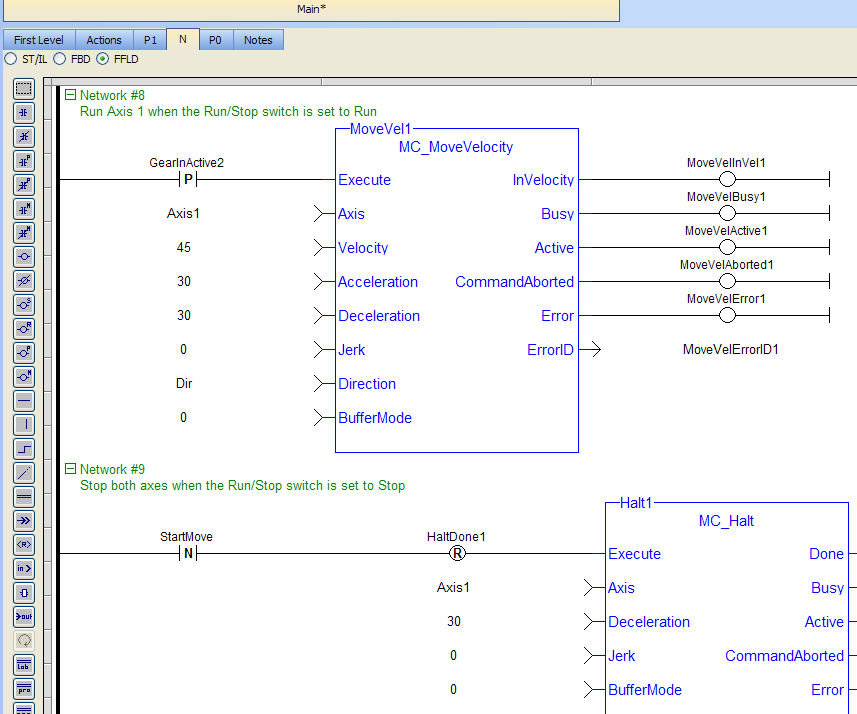Insert an 'in' input variable
Viewport: 857px width, 714px height.
(x=24, y=569)
